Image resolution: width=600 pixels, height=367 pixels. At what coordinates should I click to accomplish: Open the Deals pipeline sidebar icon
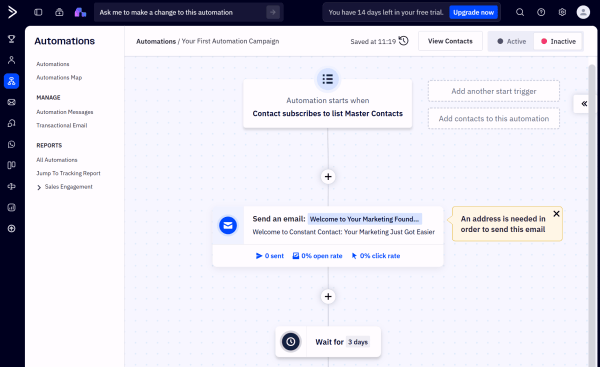tap(11, 165)
